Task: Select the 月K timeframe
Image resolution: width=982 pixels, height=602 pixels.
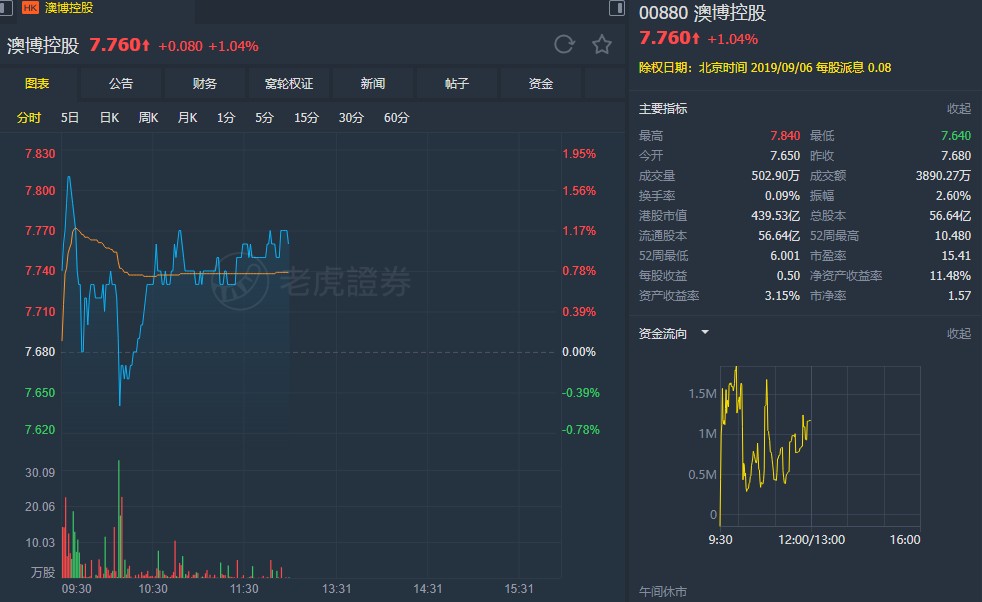Action: [187, 117]
